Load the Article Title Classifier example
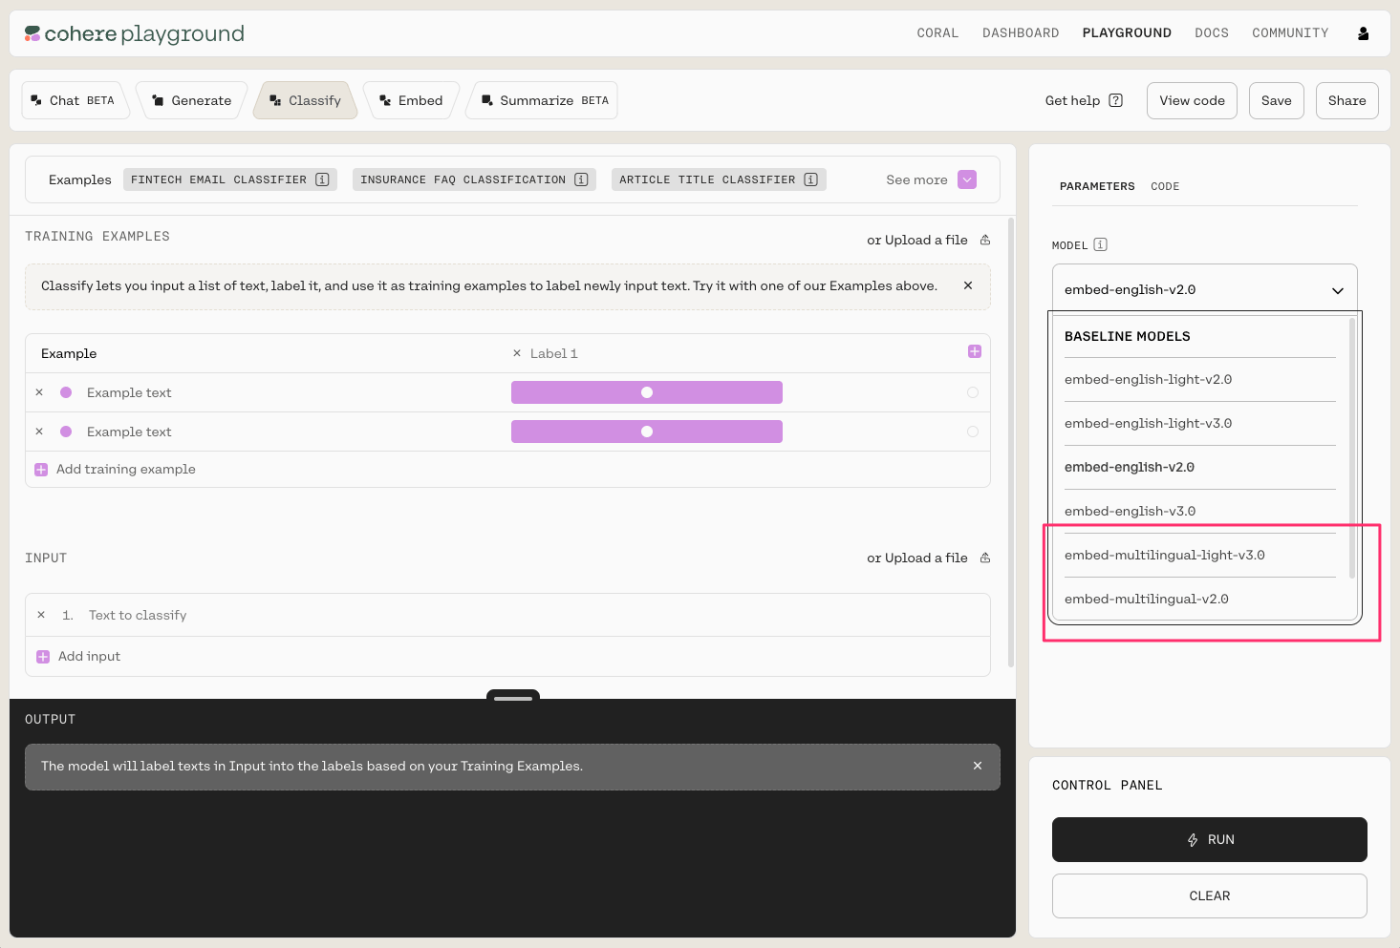The width and height of the screenshot is (1400, 948). point(718,180)
